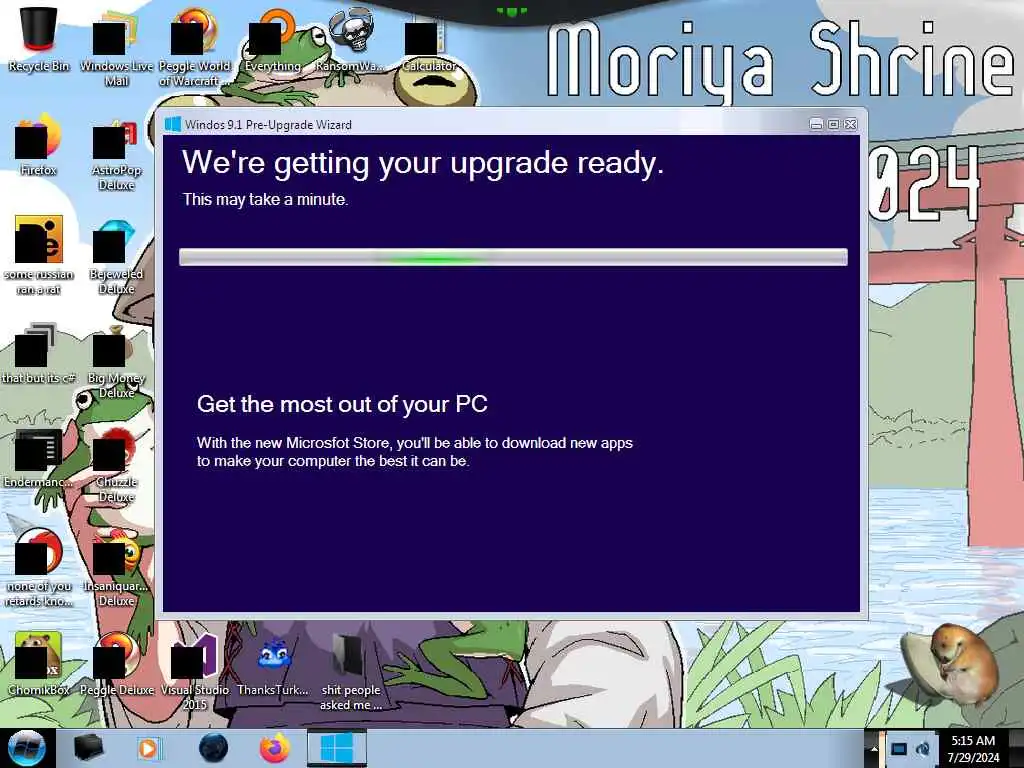Close the Pre-Upgrade Wizard window
Viewport: 1024px width, 768px height.
pyautogui.click(x=851, y=124)
